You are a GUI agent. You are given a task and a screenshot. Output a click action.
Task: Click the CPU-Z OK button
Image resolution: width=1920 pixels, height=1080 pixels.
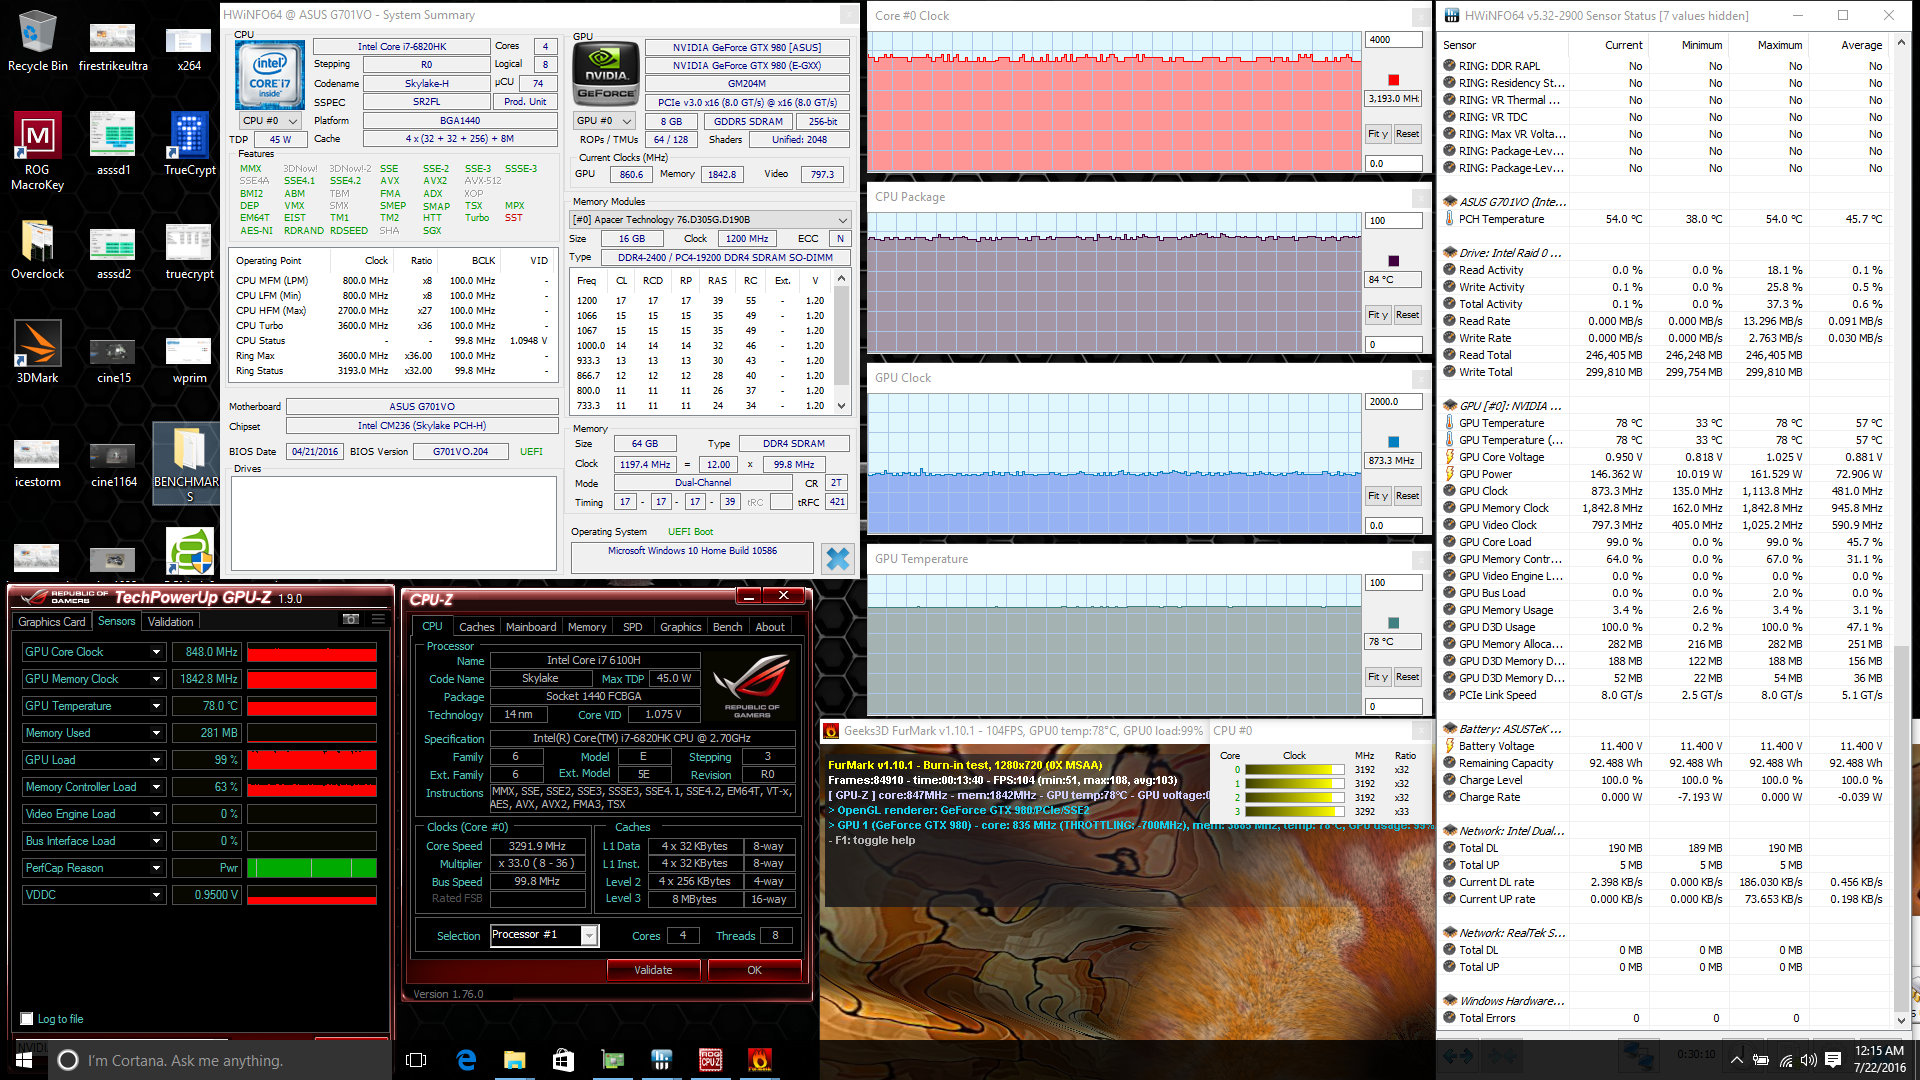coord(754,970)
